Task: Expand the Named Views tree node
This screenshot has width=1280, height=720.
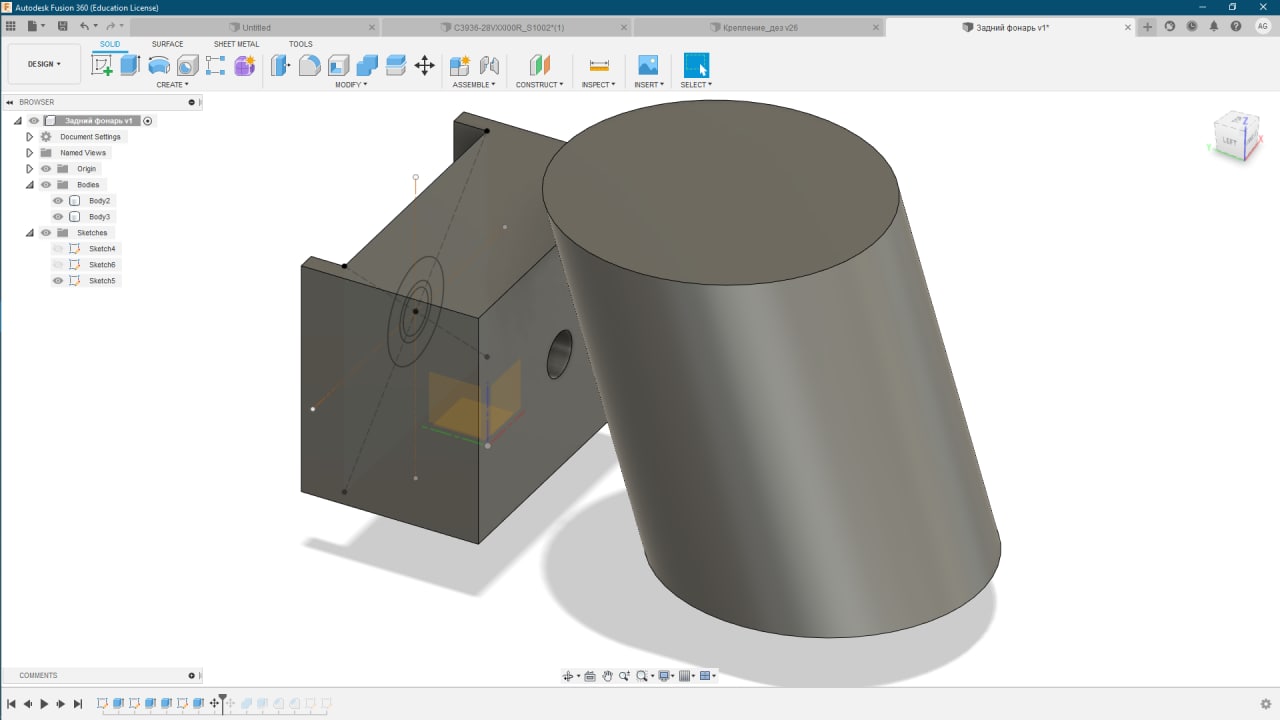Action: [30, 153]
